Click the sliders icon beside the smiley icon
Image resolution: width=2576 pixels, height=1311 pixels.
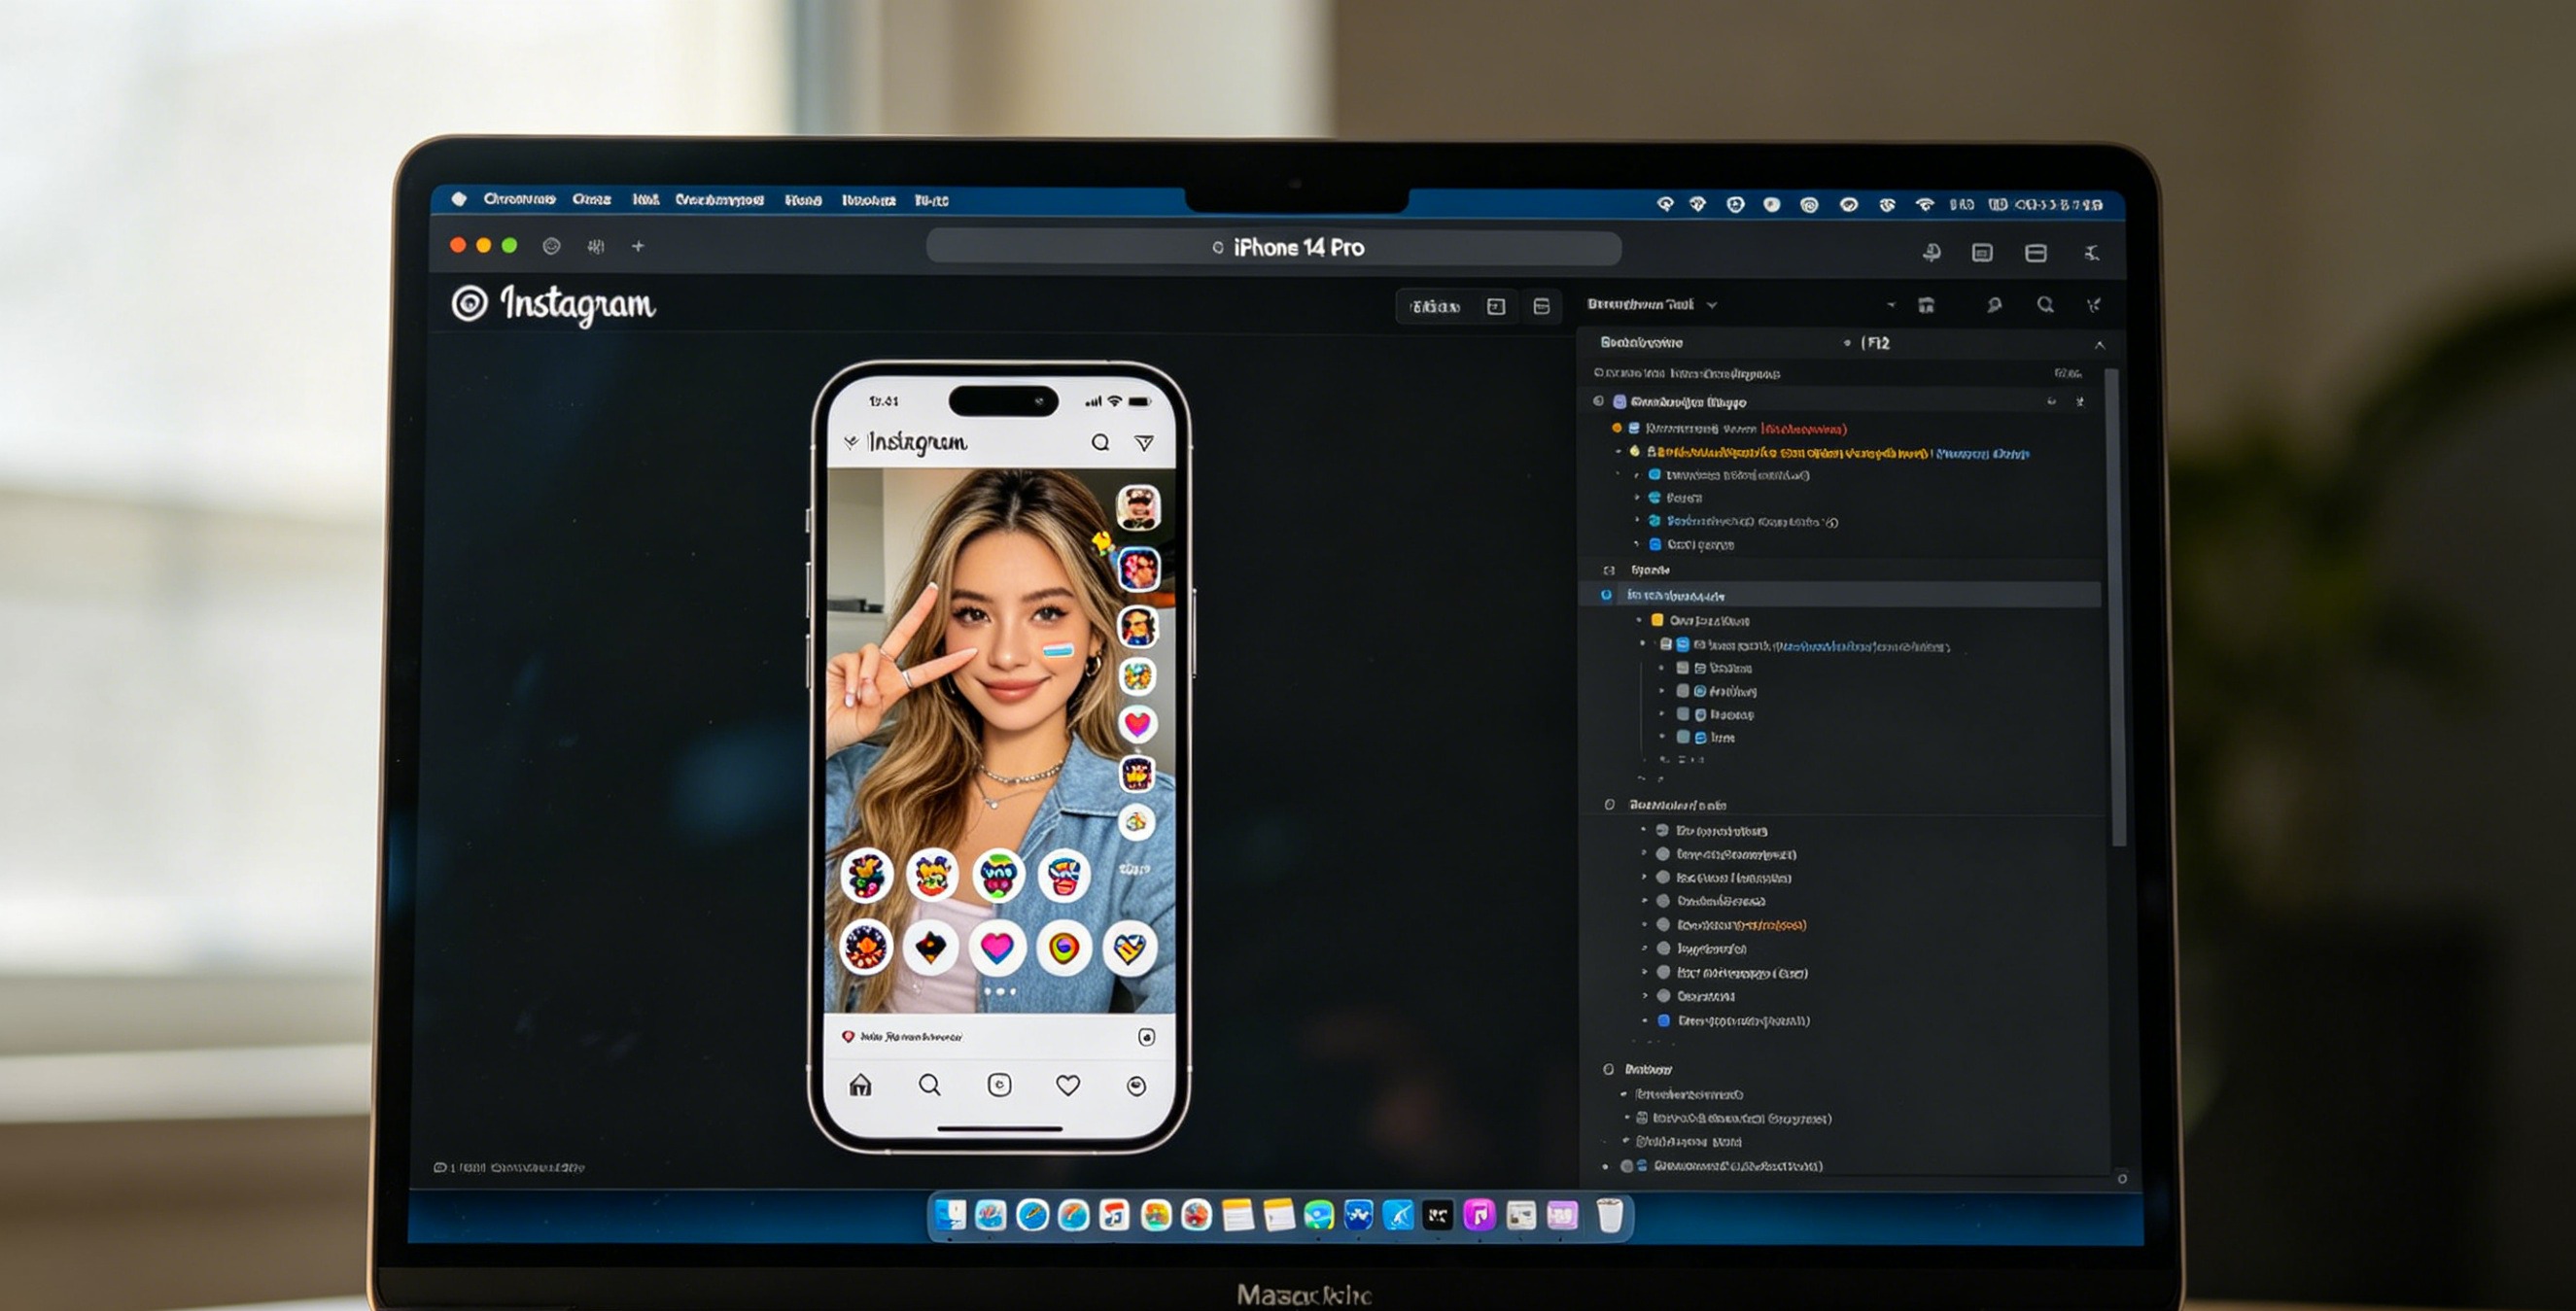[x=596, y=246]
